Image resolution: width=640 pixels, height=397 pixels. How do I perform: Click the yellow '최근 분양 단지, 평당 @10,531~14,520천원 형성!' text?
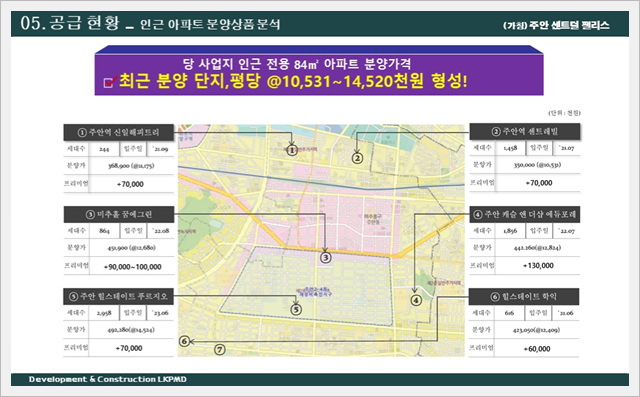293,82
